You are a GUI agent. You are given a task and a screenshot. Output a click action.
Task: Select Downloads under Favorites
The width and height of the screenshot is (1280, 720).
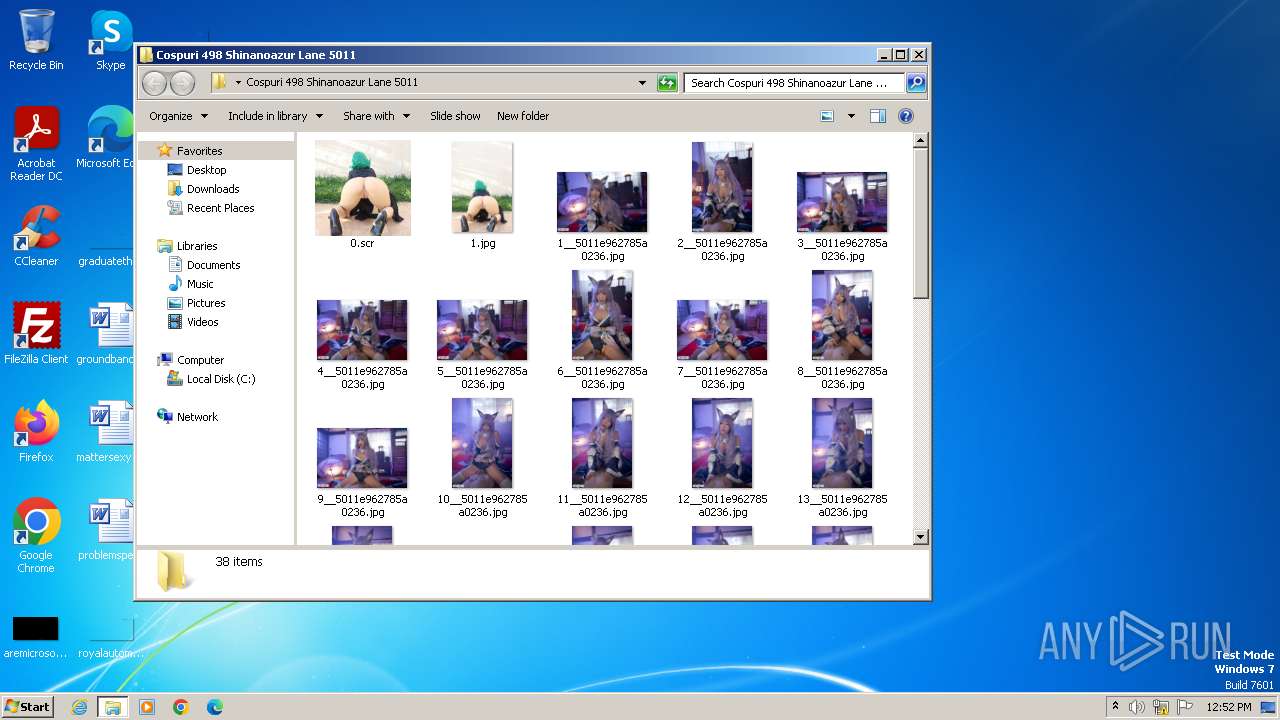click(x=213, y=189)
